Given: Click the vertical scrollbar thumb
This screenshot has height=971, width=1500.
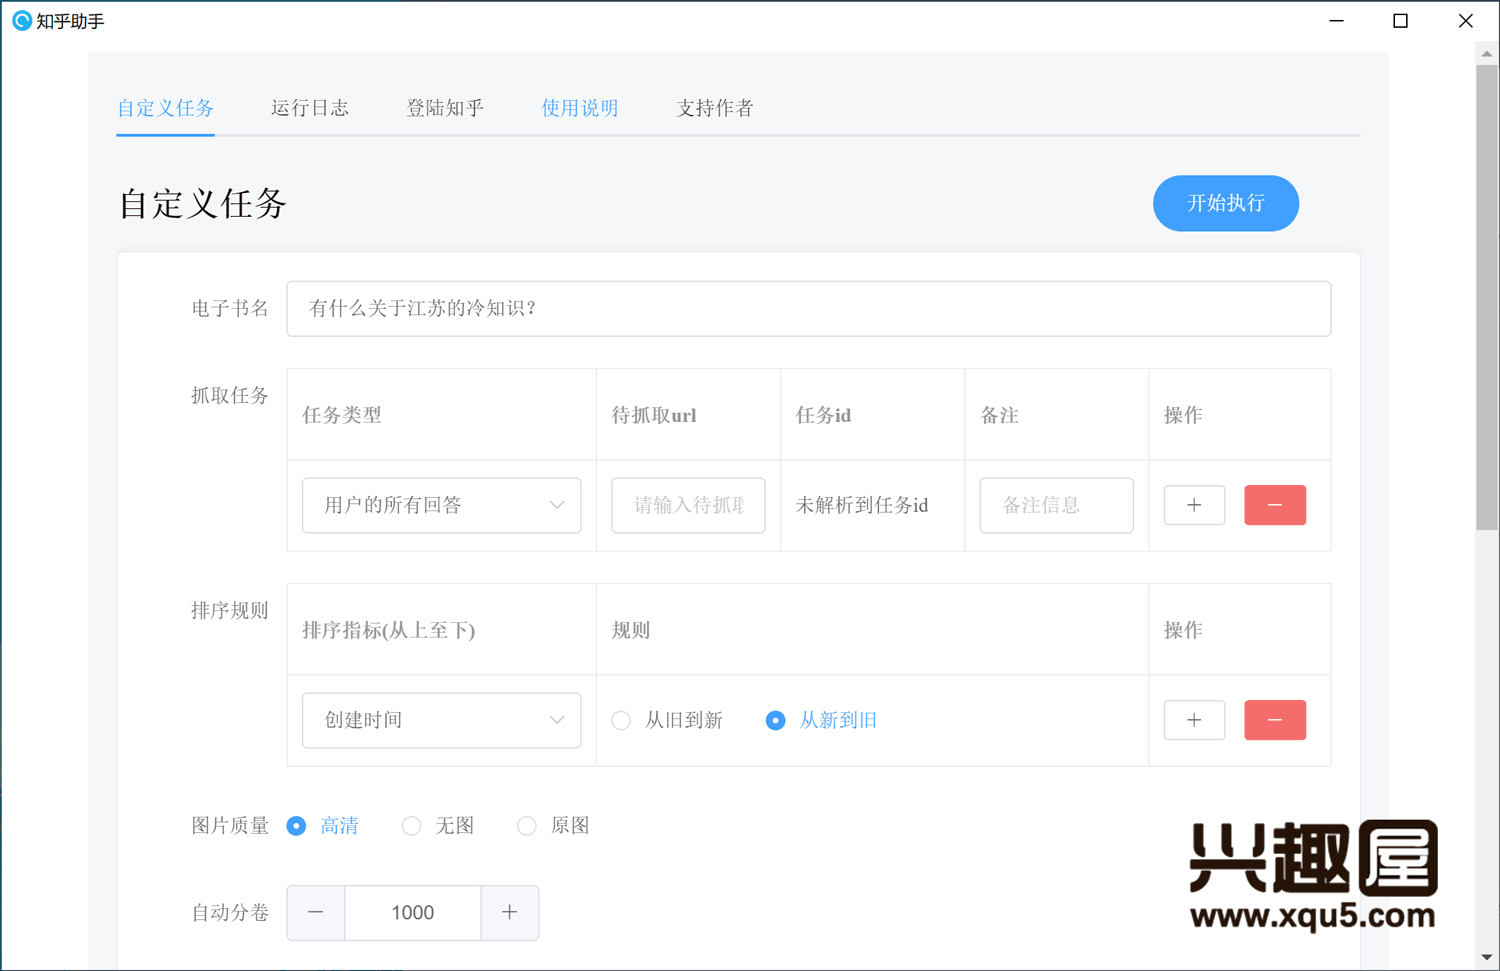Looking at the screenshot, I should 1487,298.
